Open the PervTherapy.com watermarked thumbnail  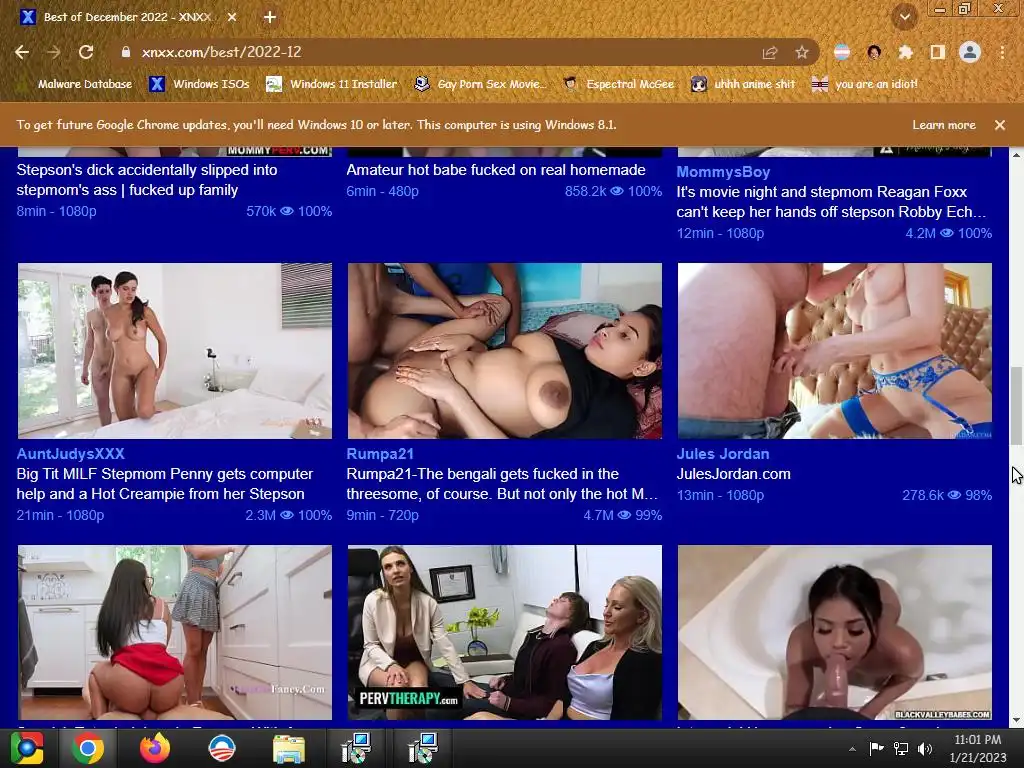pyautogui.click(x=505, y=632)
